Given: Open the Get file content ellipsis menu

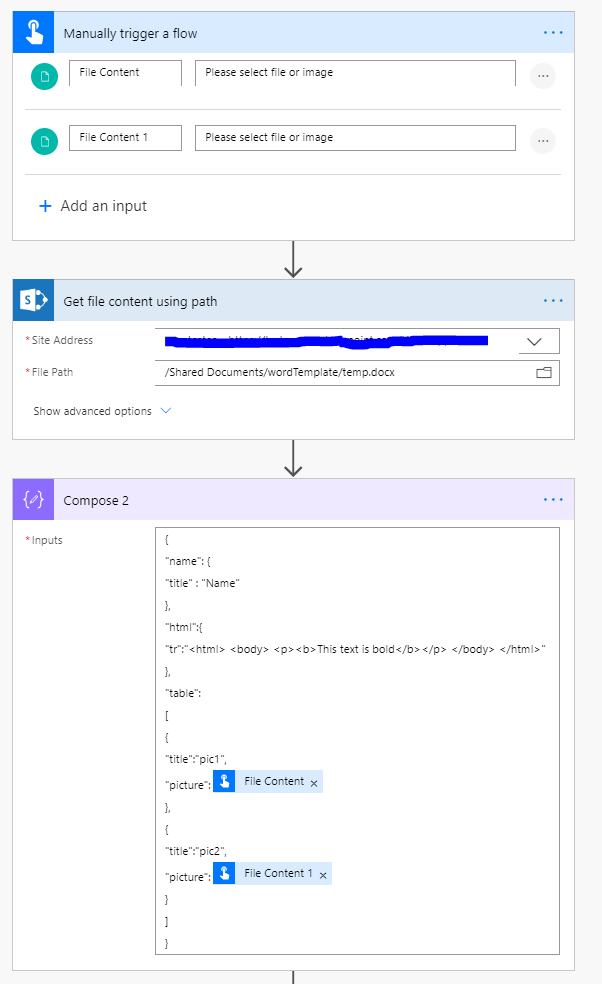Looking at the screenshot, I should click(553, 300).
